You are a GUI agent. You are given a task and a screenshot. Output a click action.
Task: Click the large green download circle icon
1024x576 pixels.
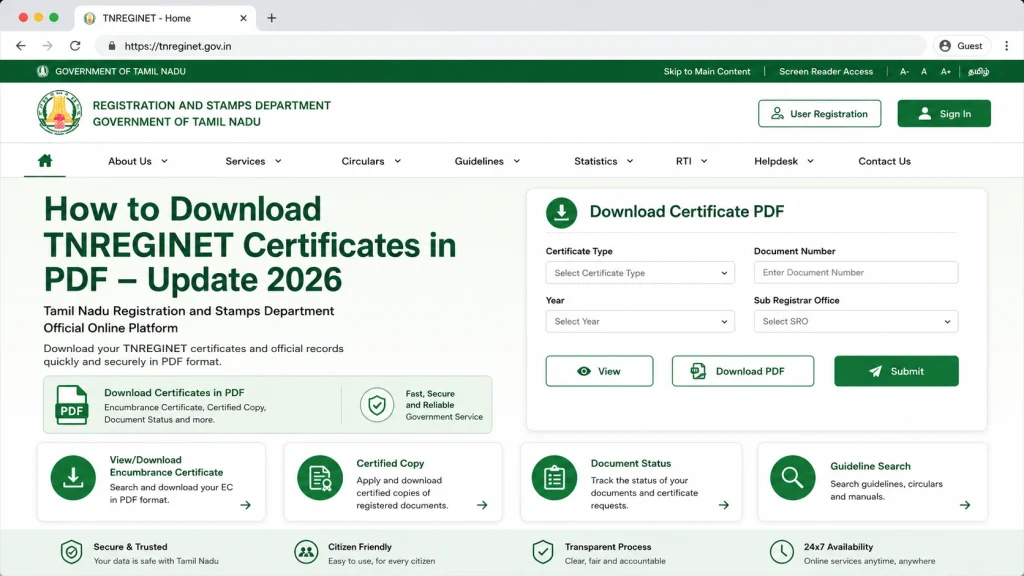tap(561, 212)
